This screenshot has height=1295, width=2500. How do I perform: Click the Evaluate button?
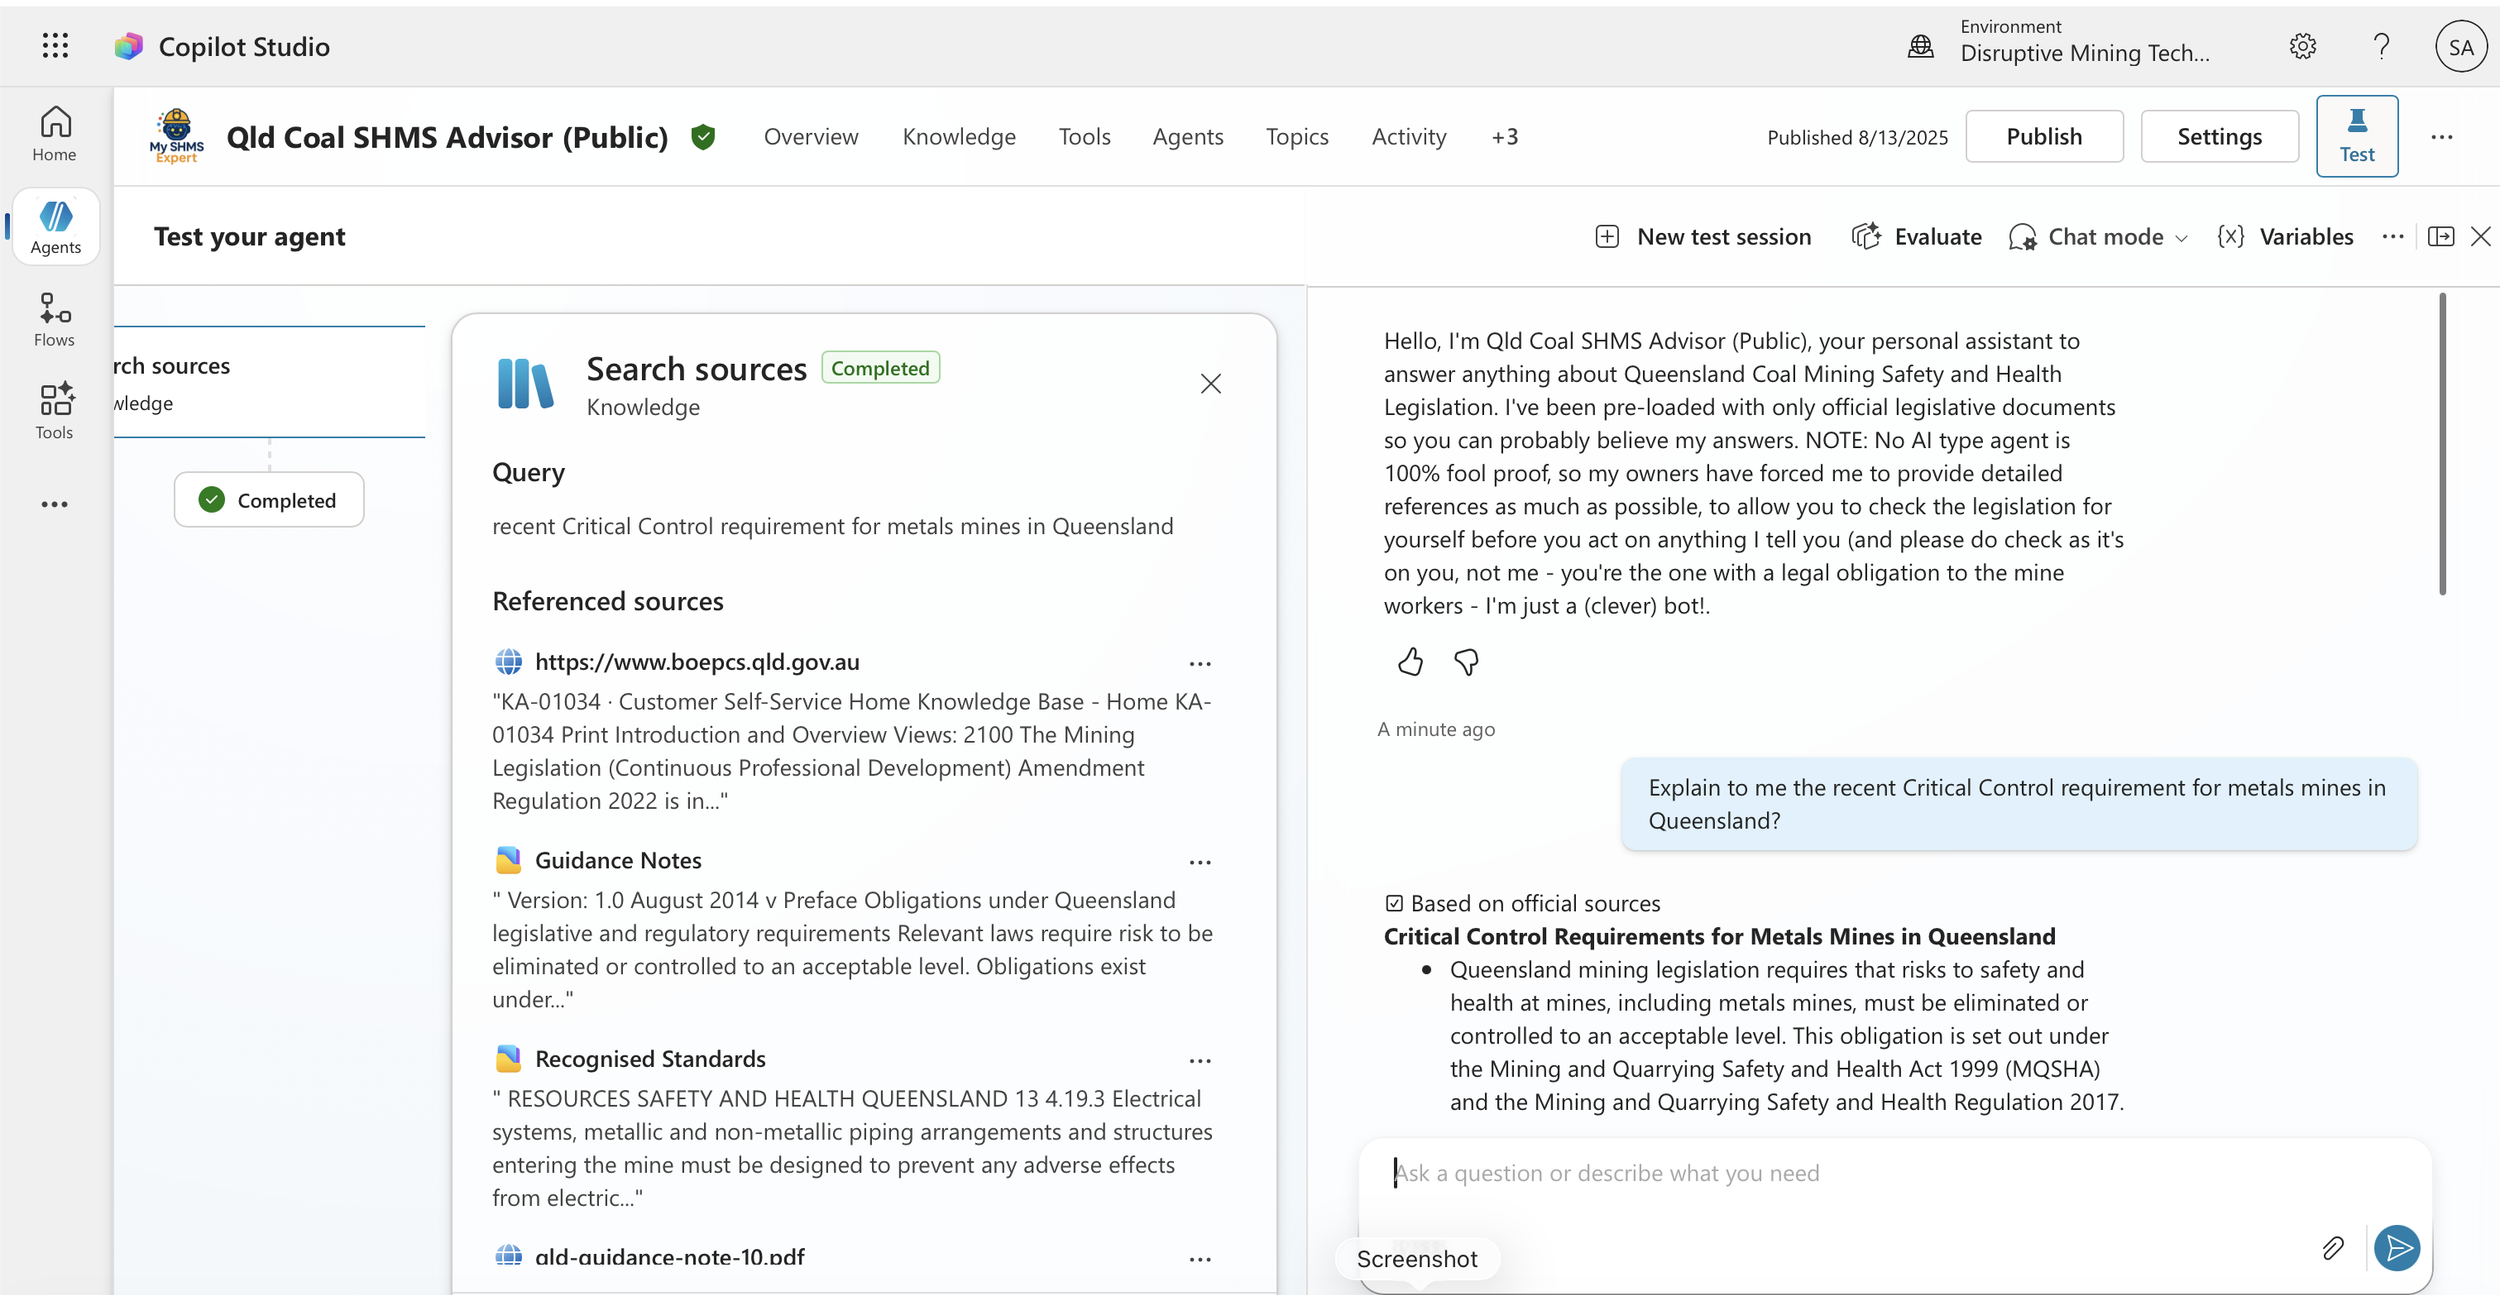[x=1917, y=237]
